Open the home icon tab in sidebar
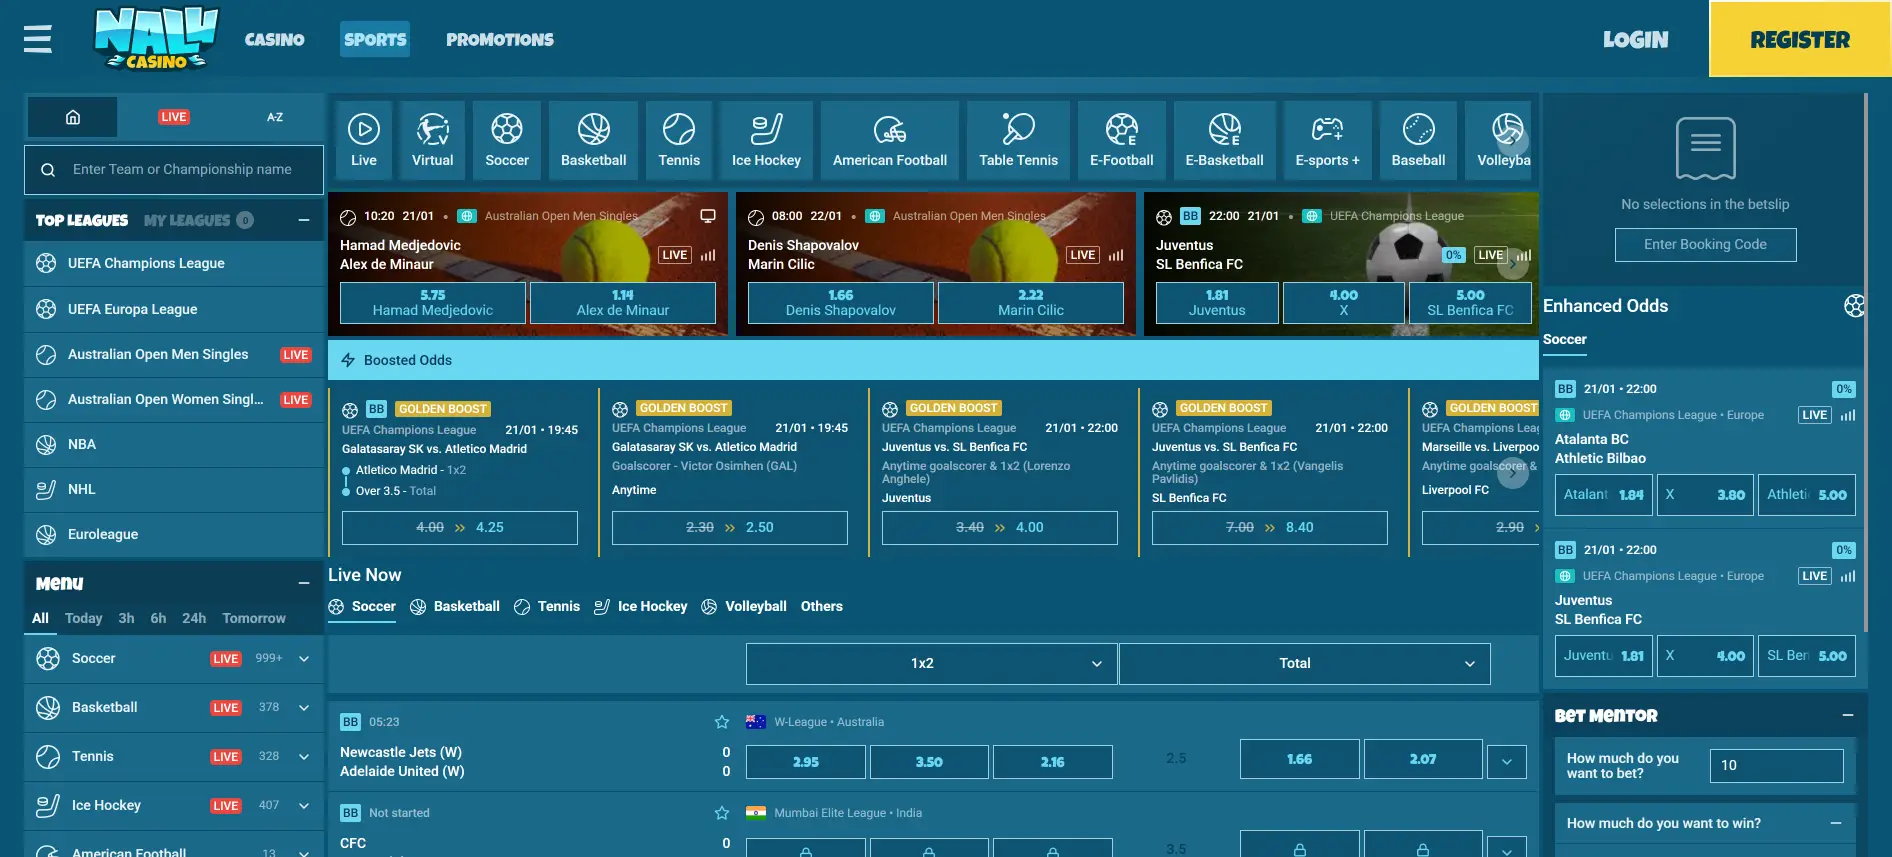This screenshot has height=857, width=1892. [72, 117]
